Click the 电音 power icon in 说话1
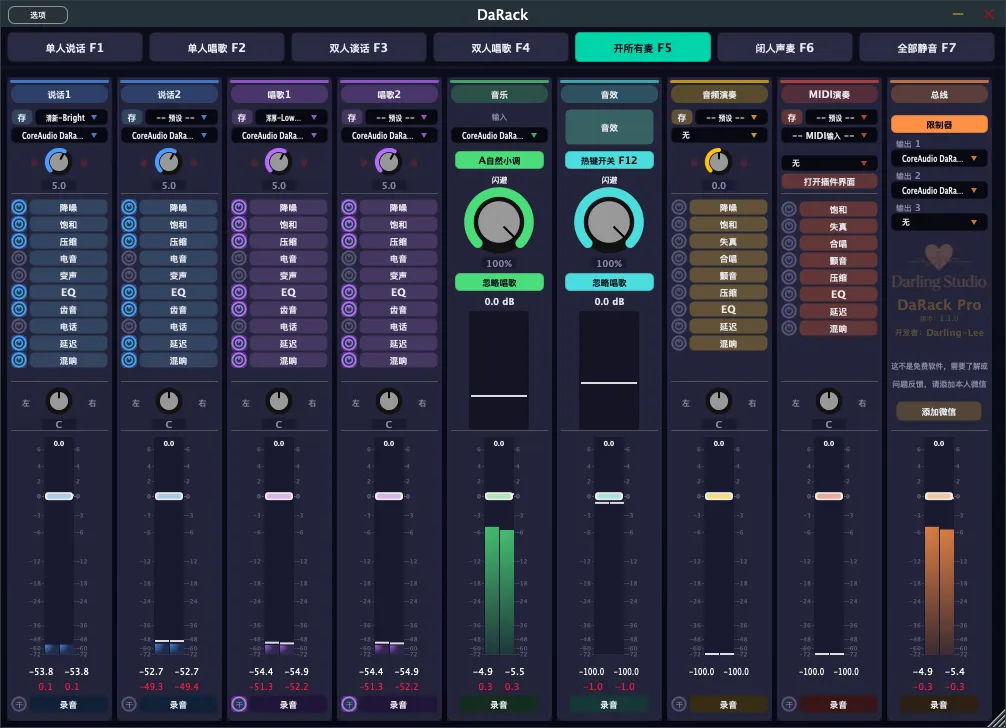This screenshot has height=728, width=1006. click(19, 258)
